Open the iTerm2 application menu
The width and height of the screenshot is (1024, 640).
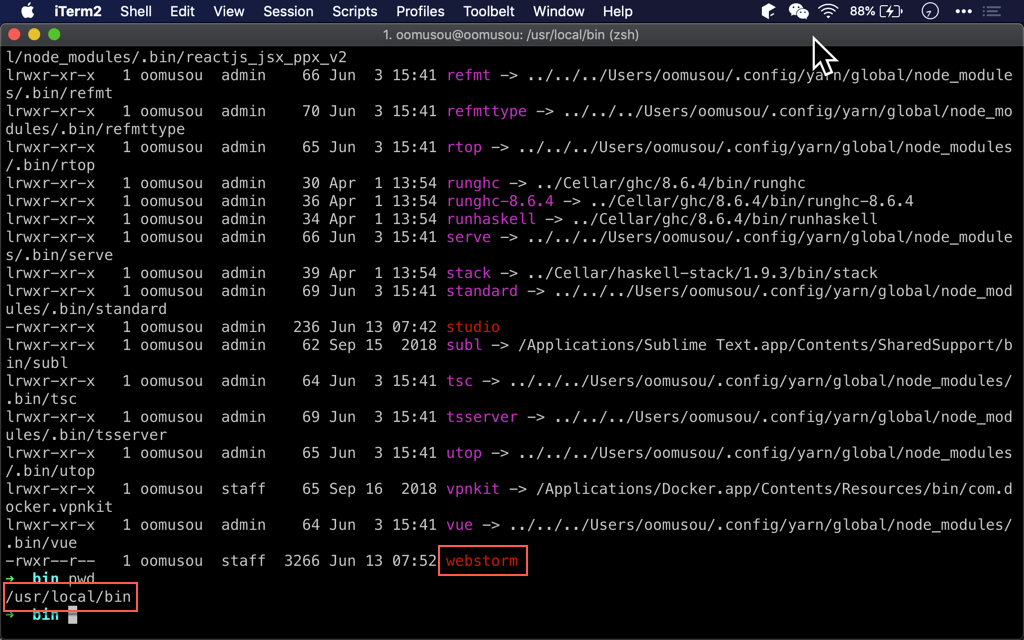pyautogui.click(x=78, y=11)
